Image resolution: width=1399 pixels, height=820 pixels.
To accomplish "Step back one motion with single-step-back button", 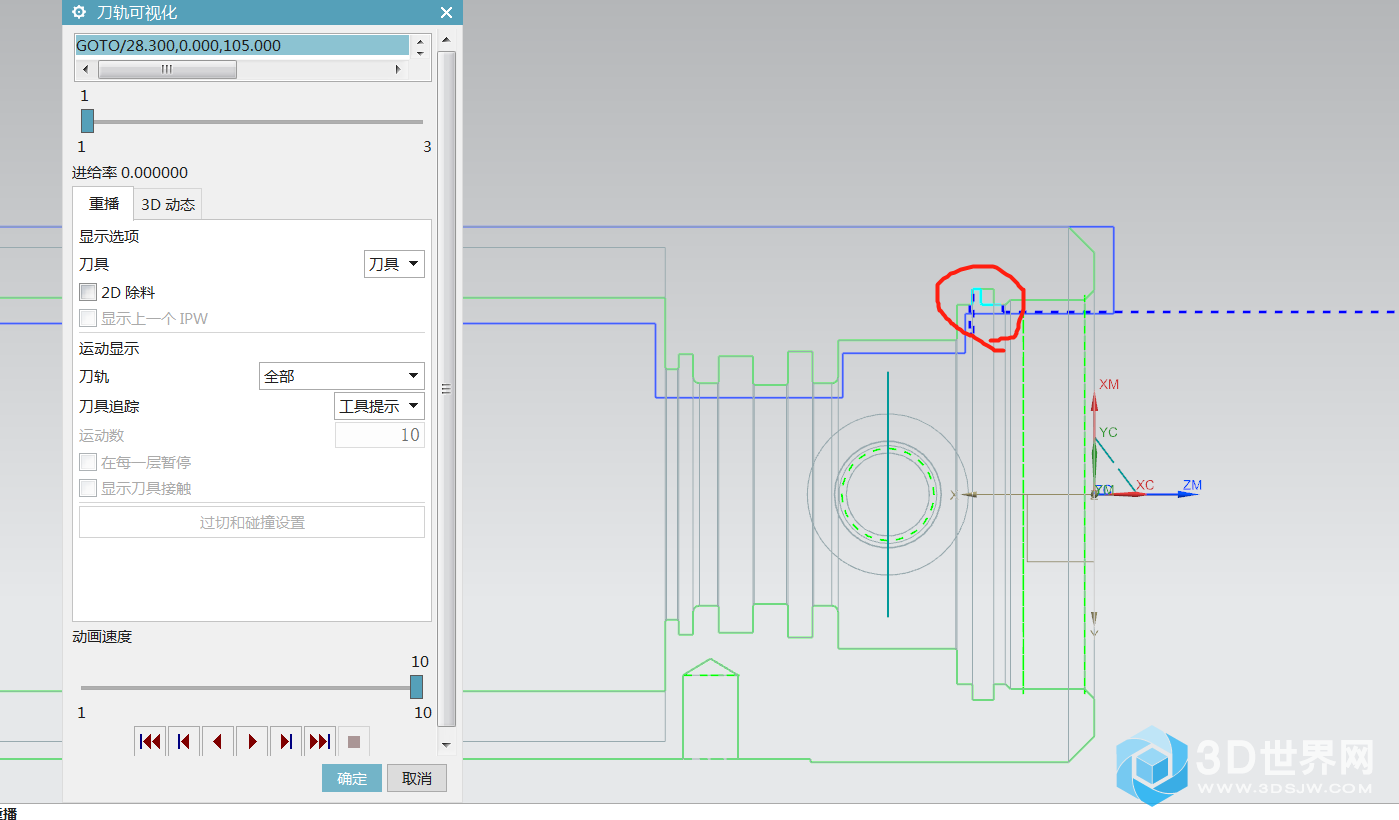I will [x=184, y=742].
